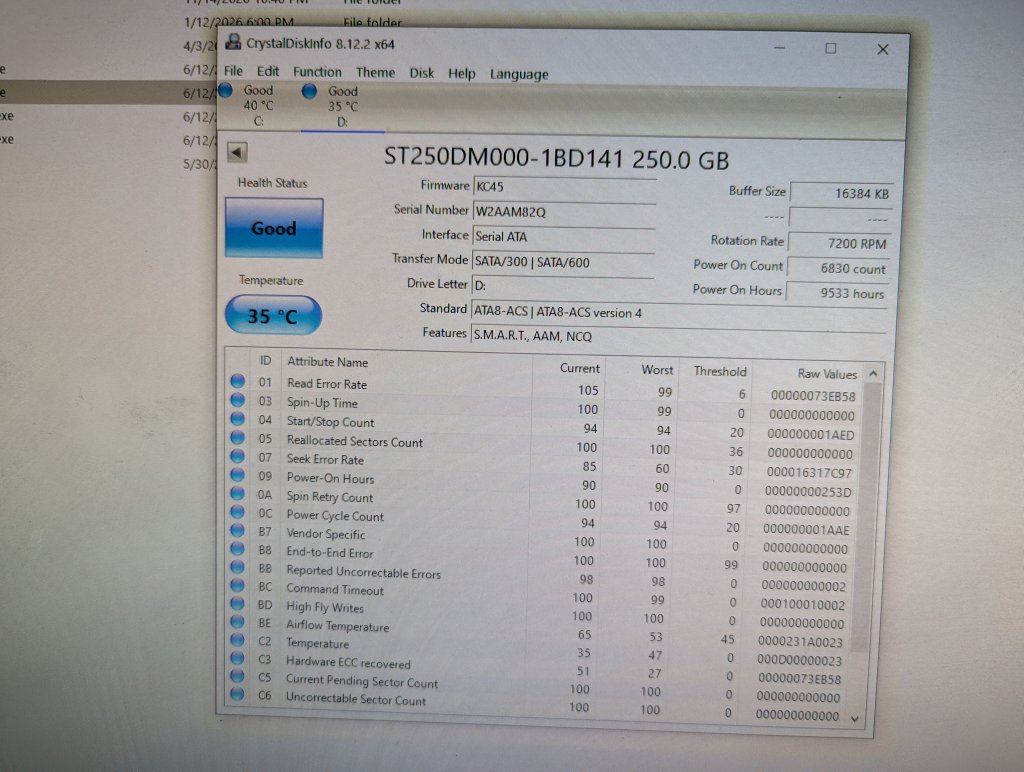Click the Threshold column header
This screenshot has width=1024, height=772.
pos(720,372)
